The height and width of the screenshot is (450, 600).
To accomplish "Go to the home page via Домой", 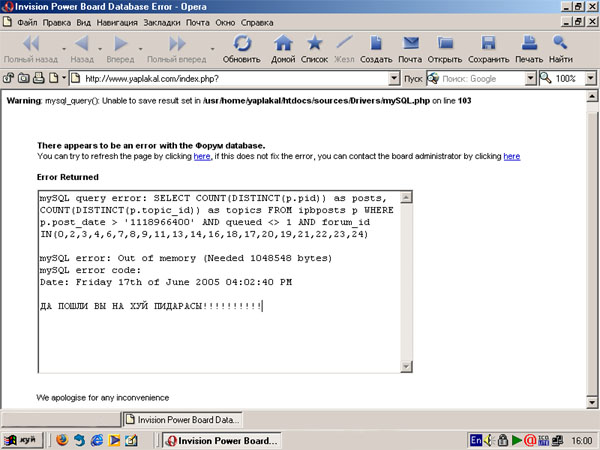I will click(x=283, y=43).
